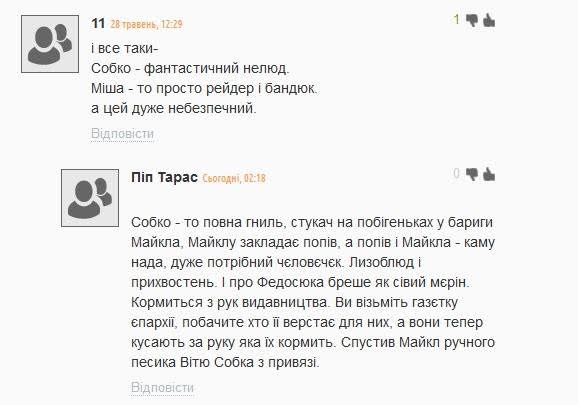
Task: Reply to Піп Тарас via Відповісти
Action: tap(163, 387)
